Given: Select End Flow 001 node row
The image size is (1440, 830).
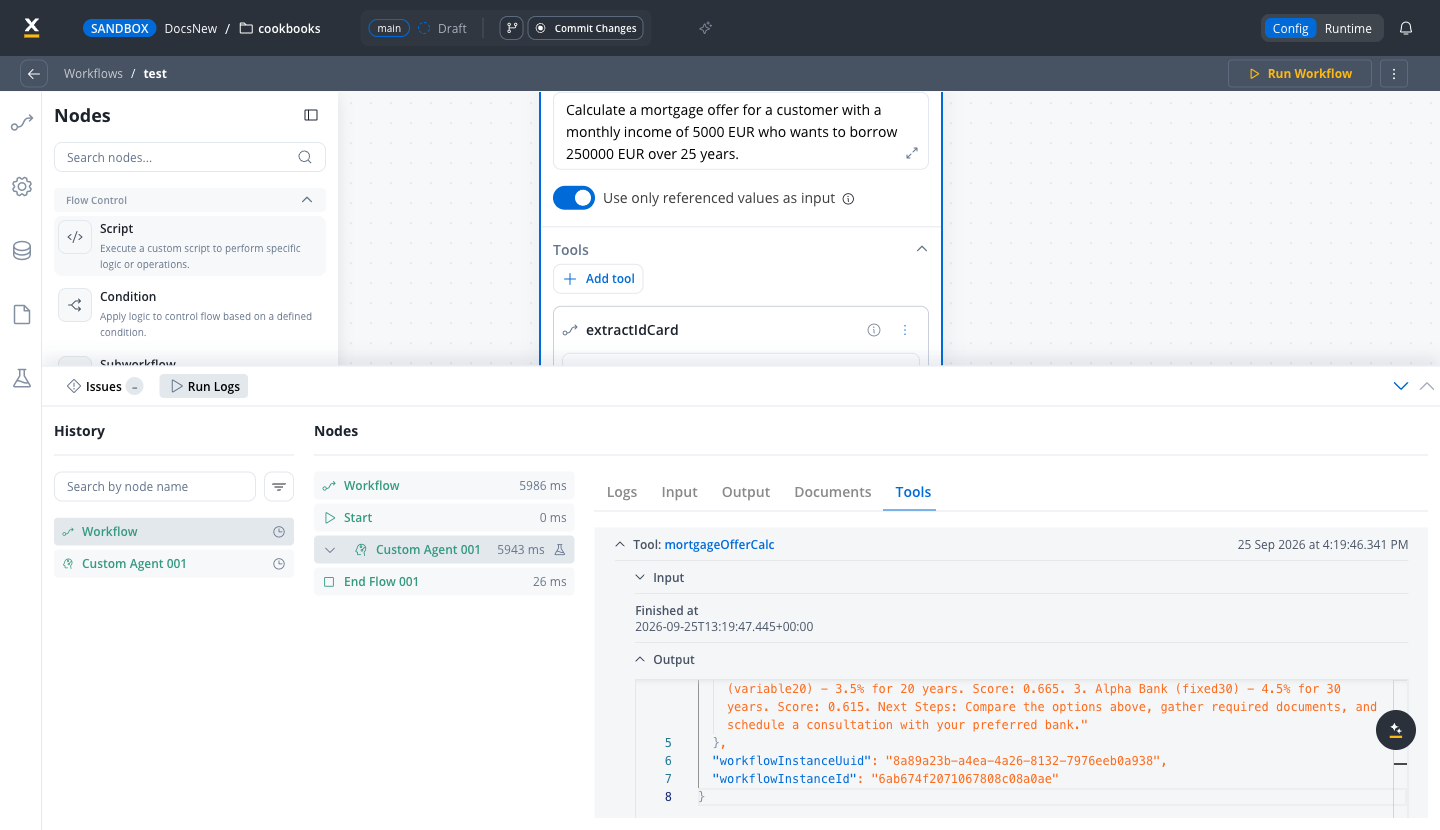Looking at the screenshot, I should tap(444, 582).
